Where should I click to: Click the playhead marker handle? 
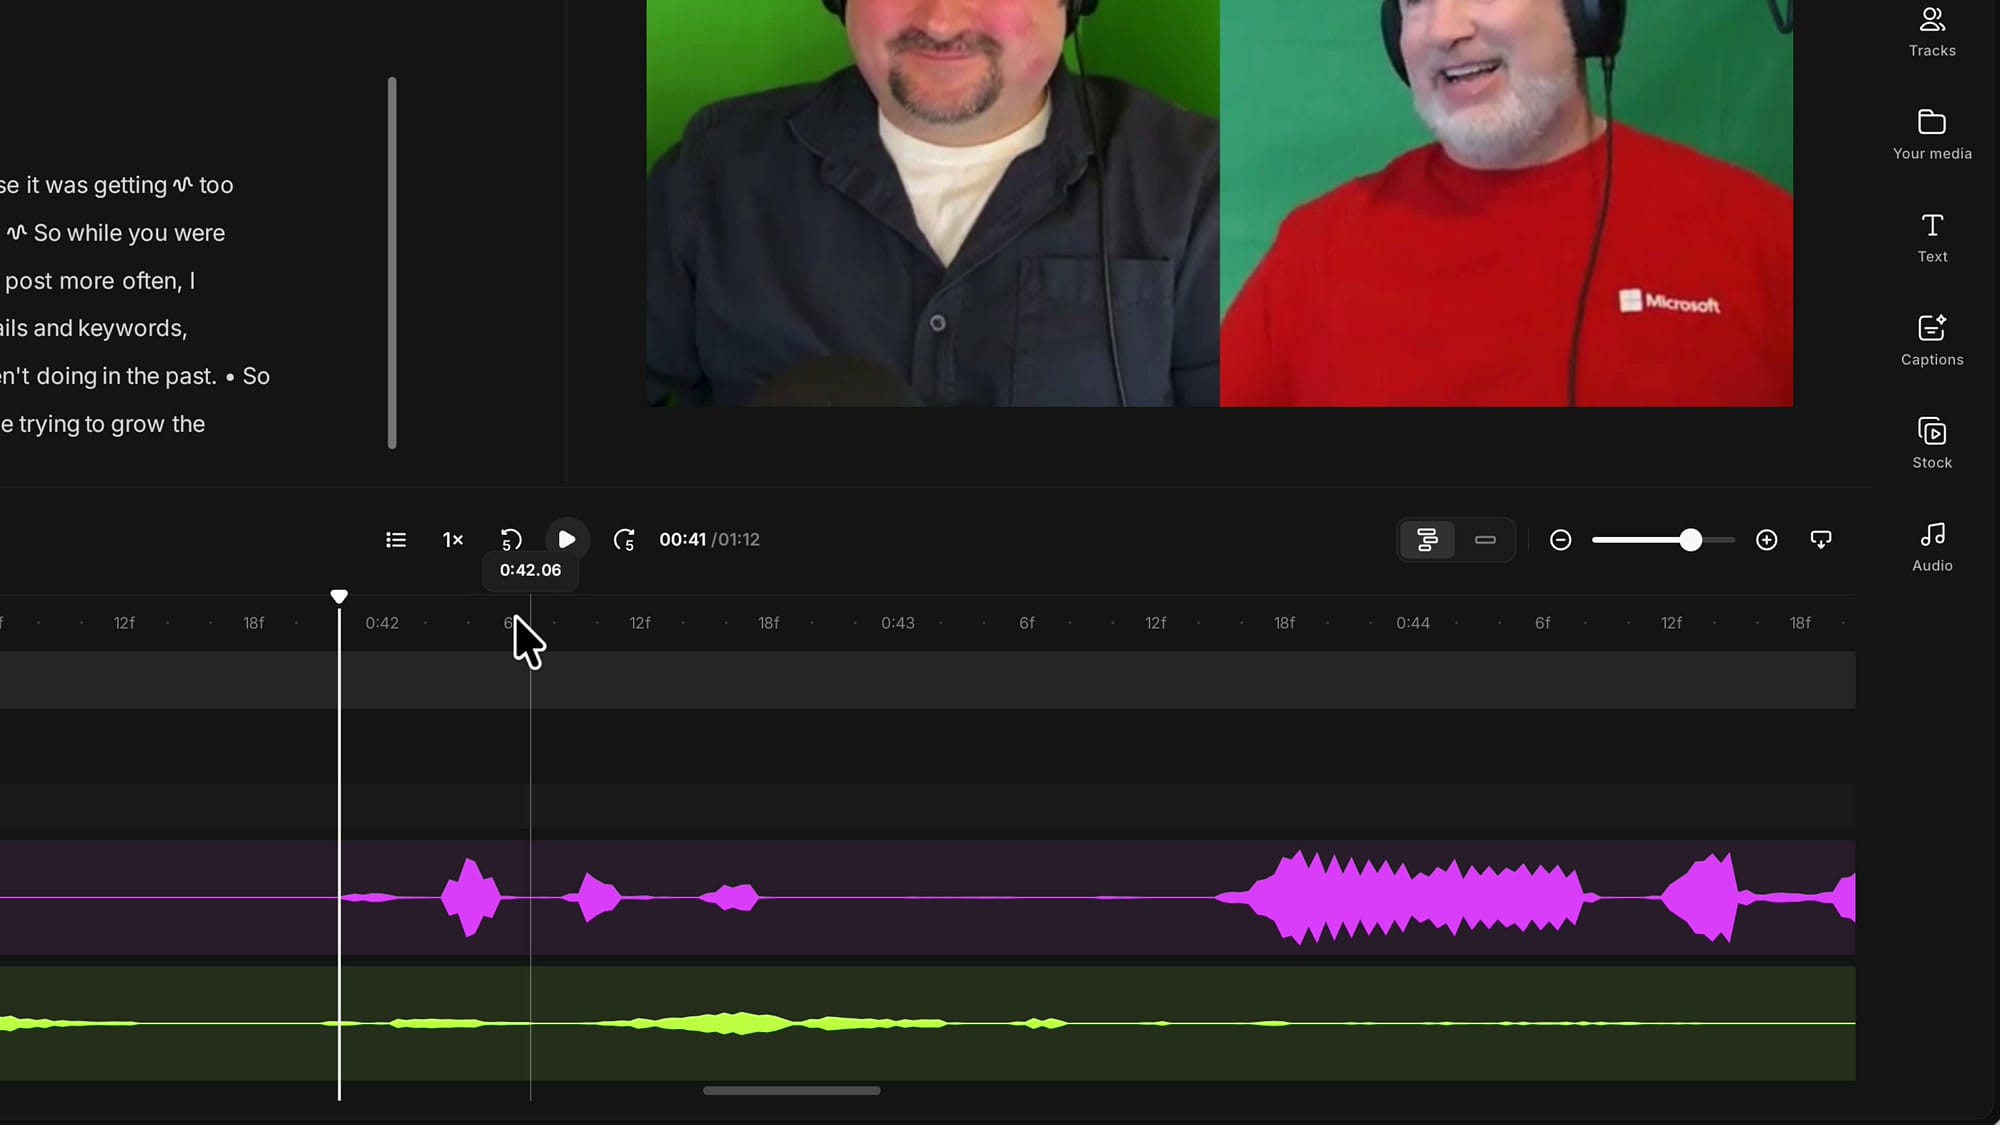click(x=339, y=597)
